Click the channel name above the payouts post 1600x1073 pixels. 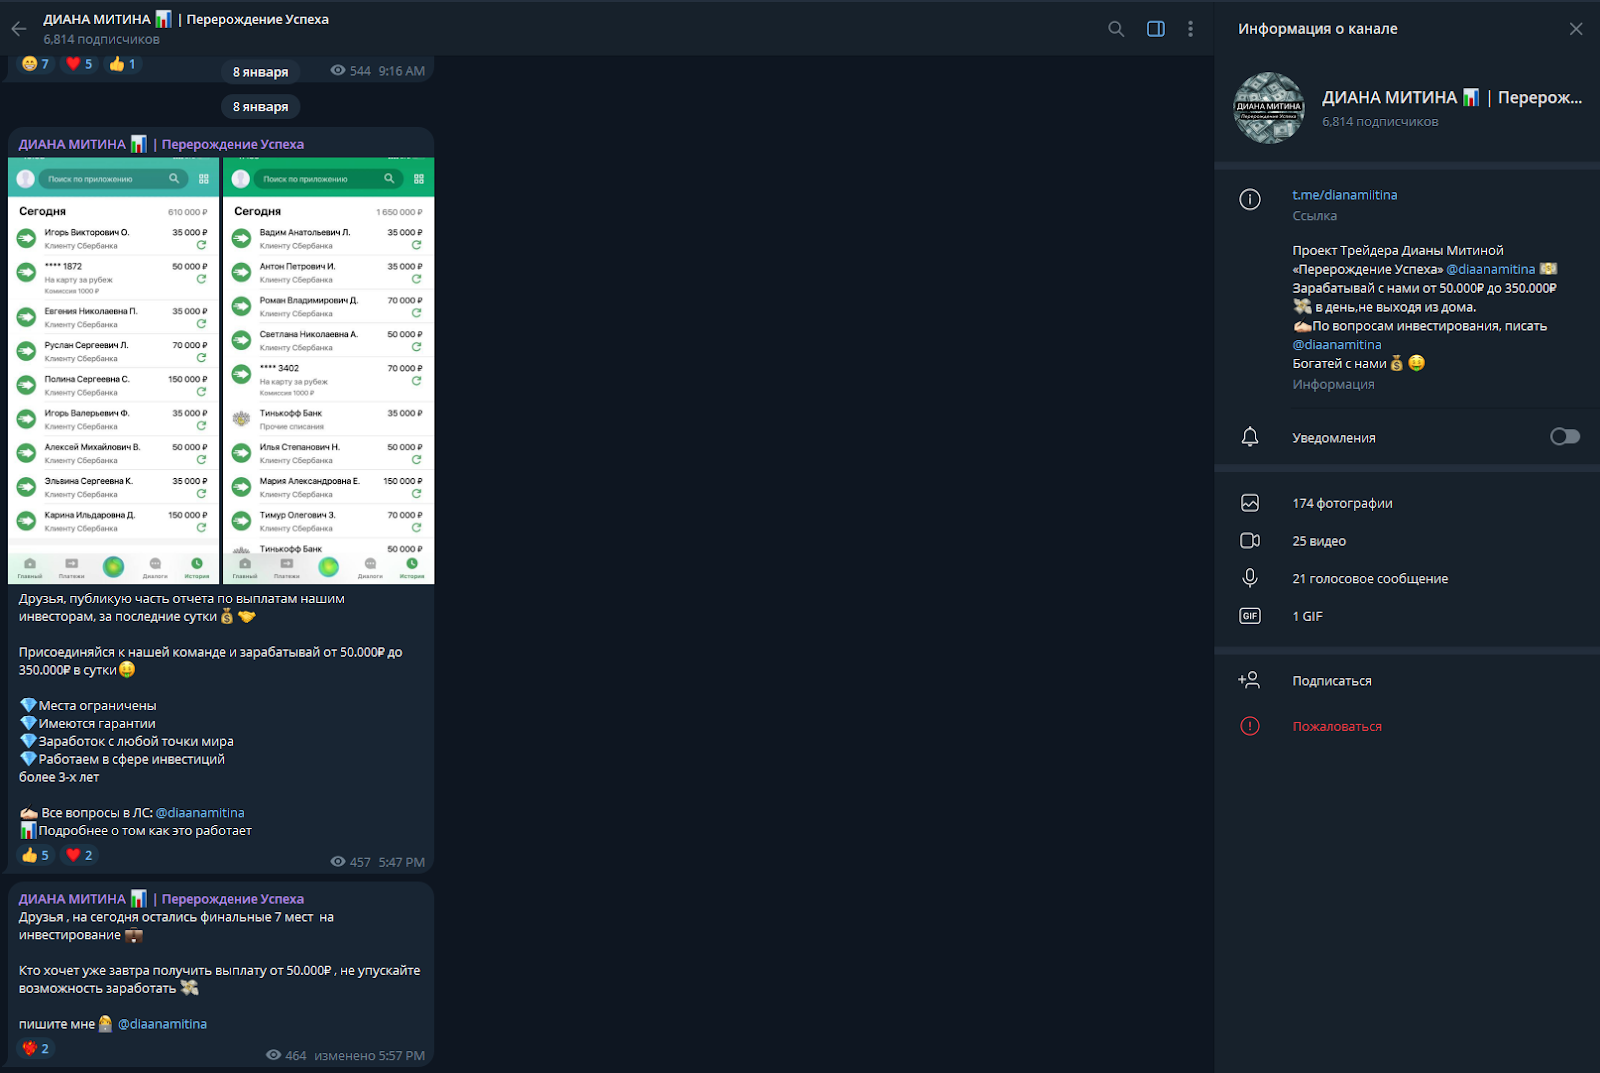(161, 144)
